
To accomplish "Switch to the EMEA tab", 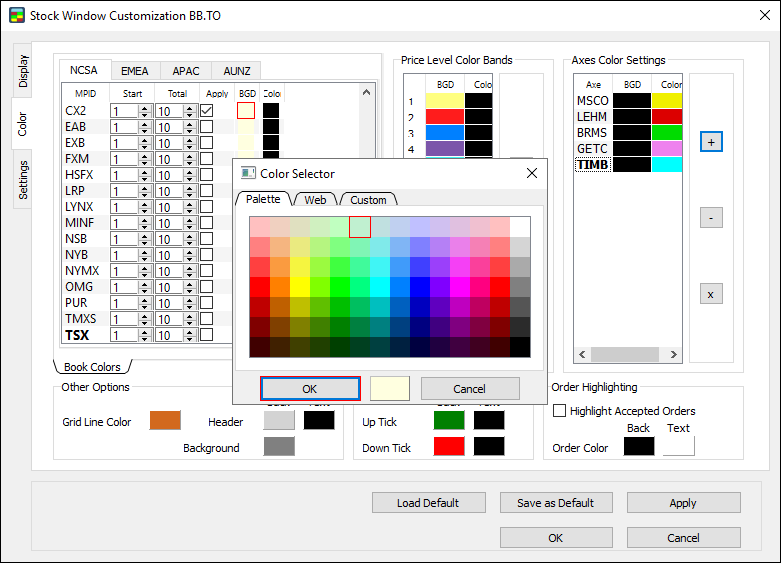I will click(135, 71).
